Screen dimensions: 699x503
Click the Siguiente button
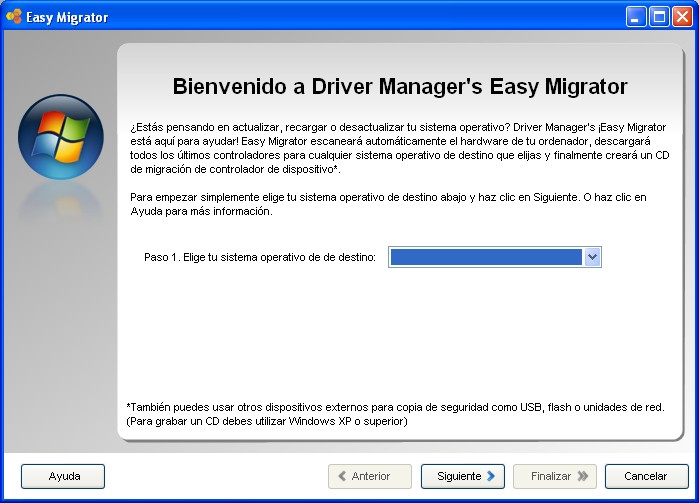(x=463, y=476)
